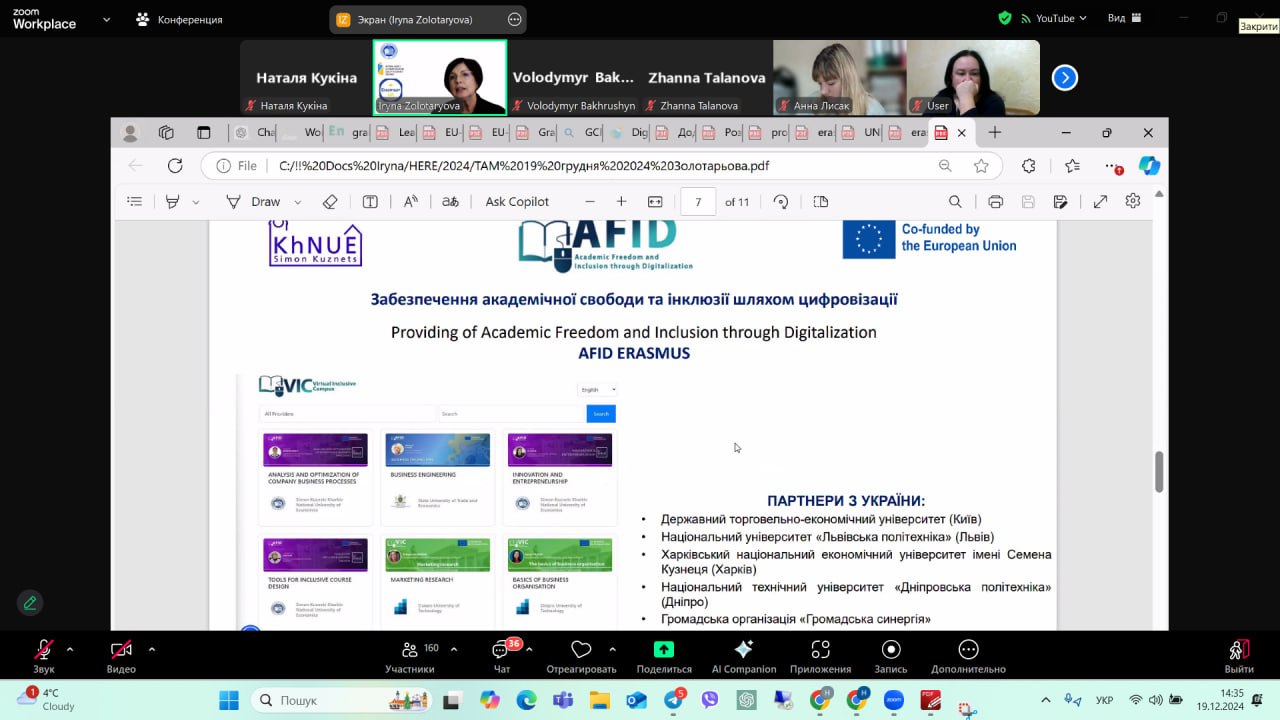The height and width of the screenshot is (720, 1280).
Task: Open Zoom AI Companion
Action: tap(744, 656)
